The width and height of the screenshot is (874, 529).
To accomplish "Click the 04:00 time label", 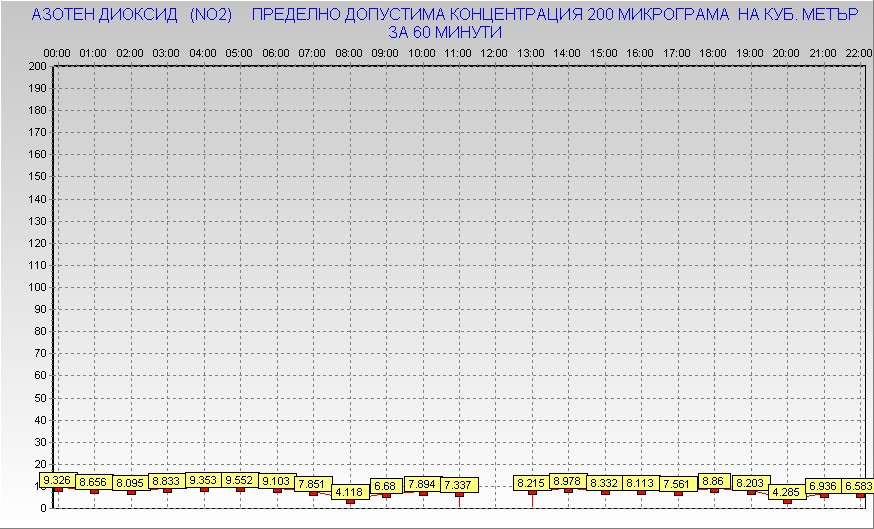I will click(x=203, y=54).
